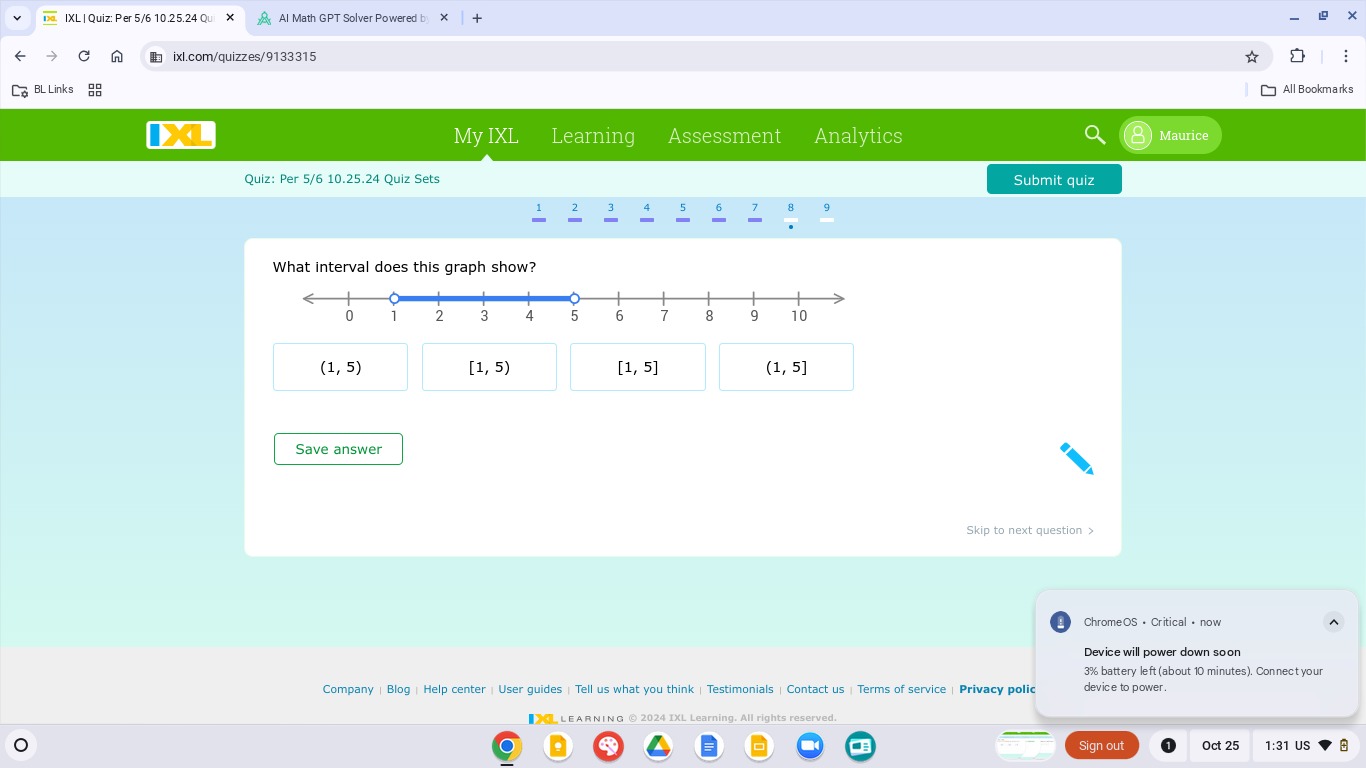Launch Zoom from the shelf
The image size is (1366, 768).
(x=810, y=746)
